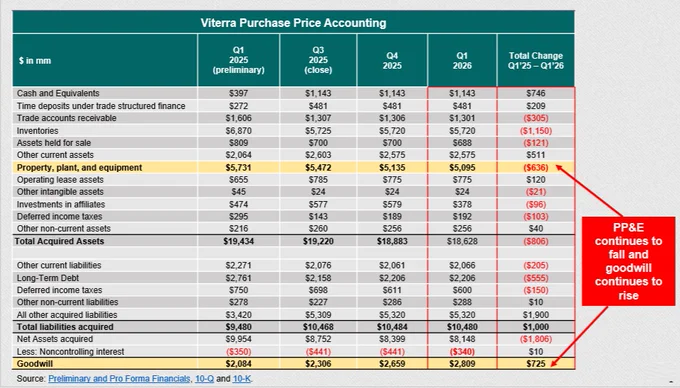Click the PP&E total change value ($636)
680x388 pixels.
536,167
